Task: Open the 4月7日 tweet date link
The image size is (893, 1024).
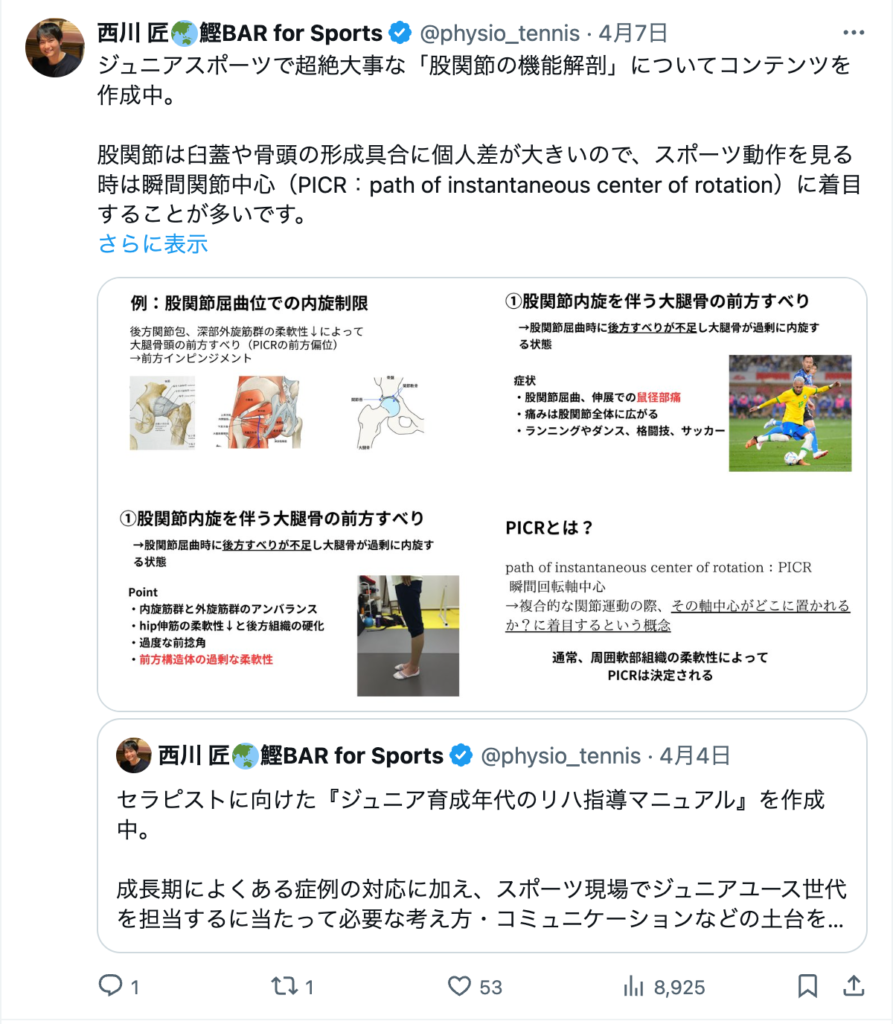Action: tap(633, 33)
